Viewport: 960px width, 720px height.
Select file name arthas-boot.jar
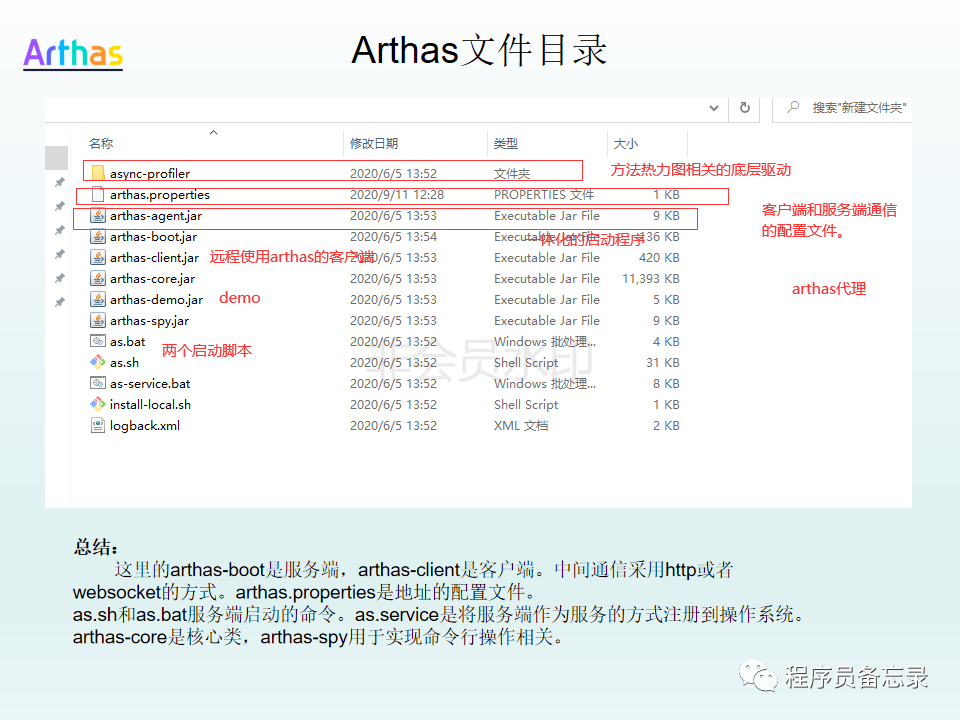click(x=154, y=236)
